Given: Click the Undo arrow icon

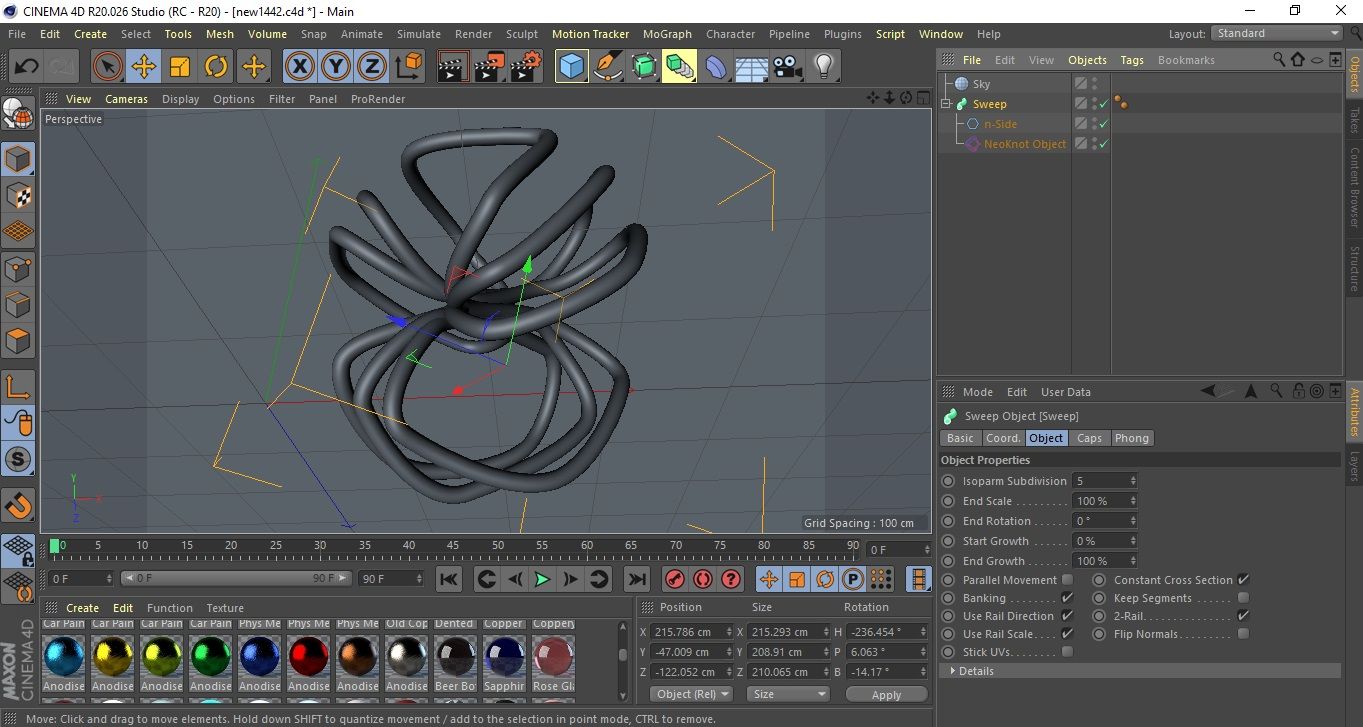Looking at the screenshot, I should (x=26, y=67).
